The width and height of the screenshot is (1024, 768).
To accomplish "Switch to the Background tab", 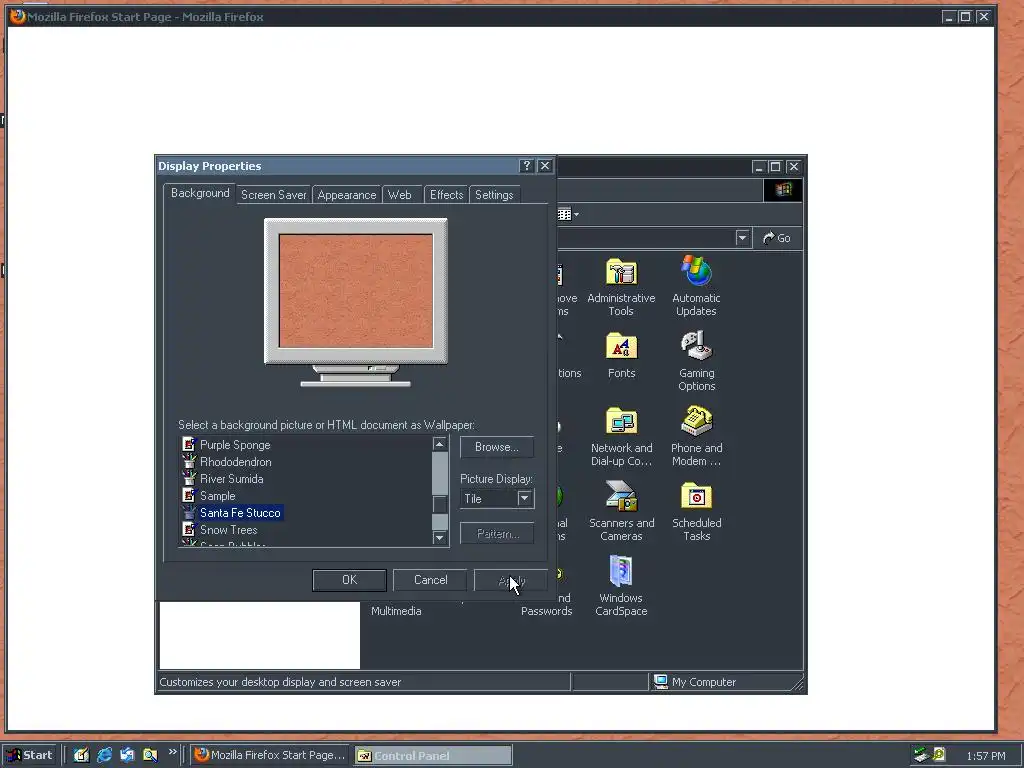I will tap(200, 193).
